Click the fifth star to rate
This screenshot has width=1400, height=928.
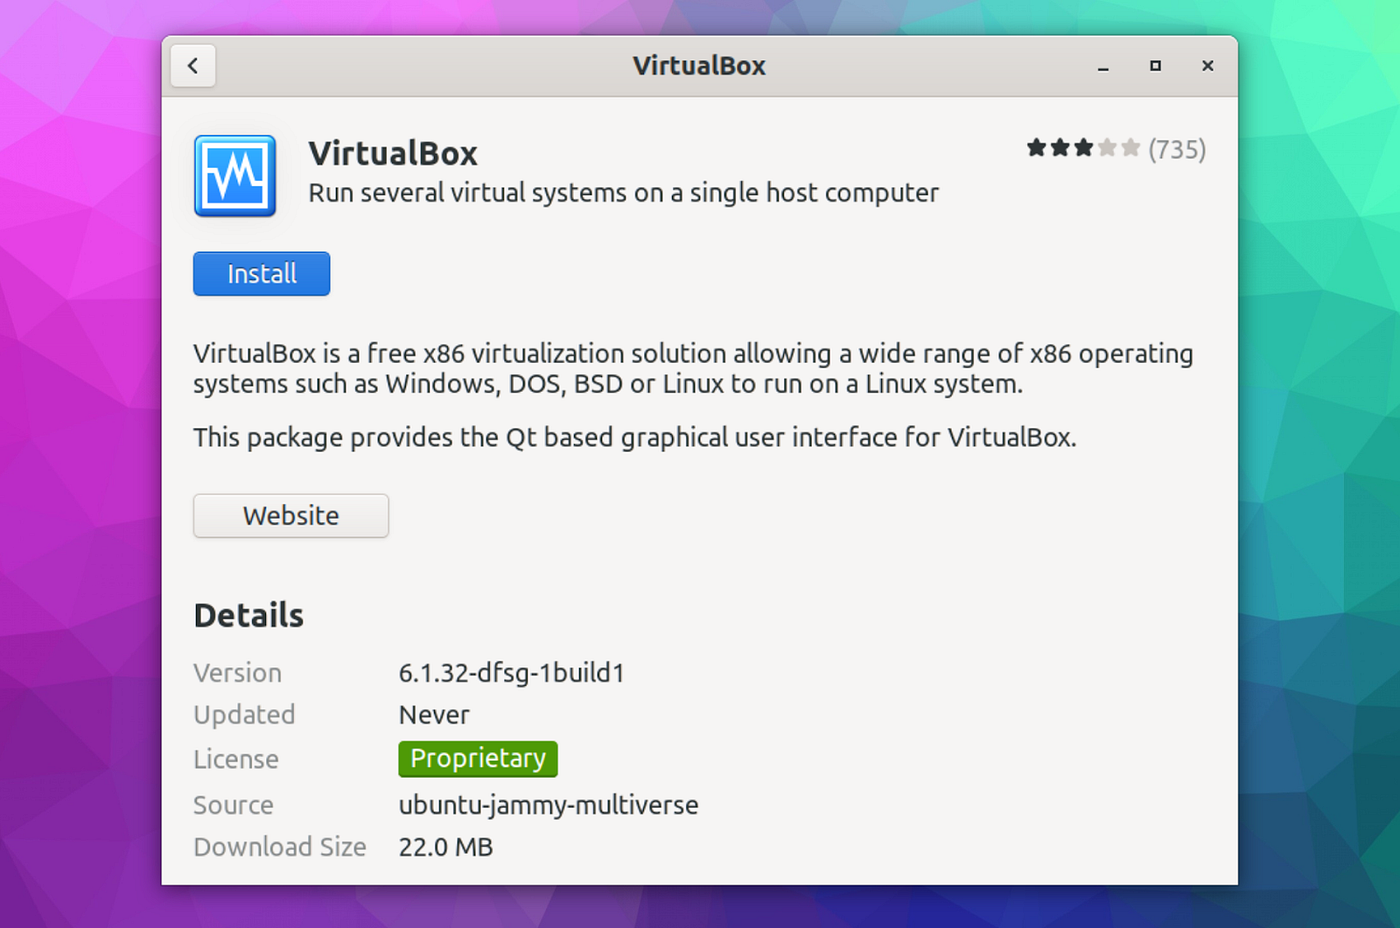[1131, 147]
